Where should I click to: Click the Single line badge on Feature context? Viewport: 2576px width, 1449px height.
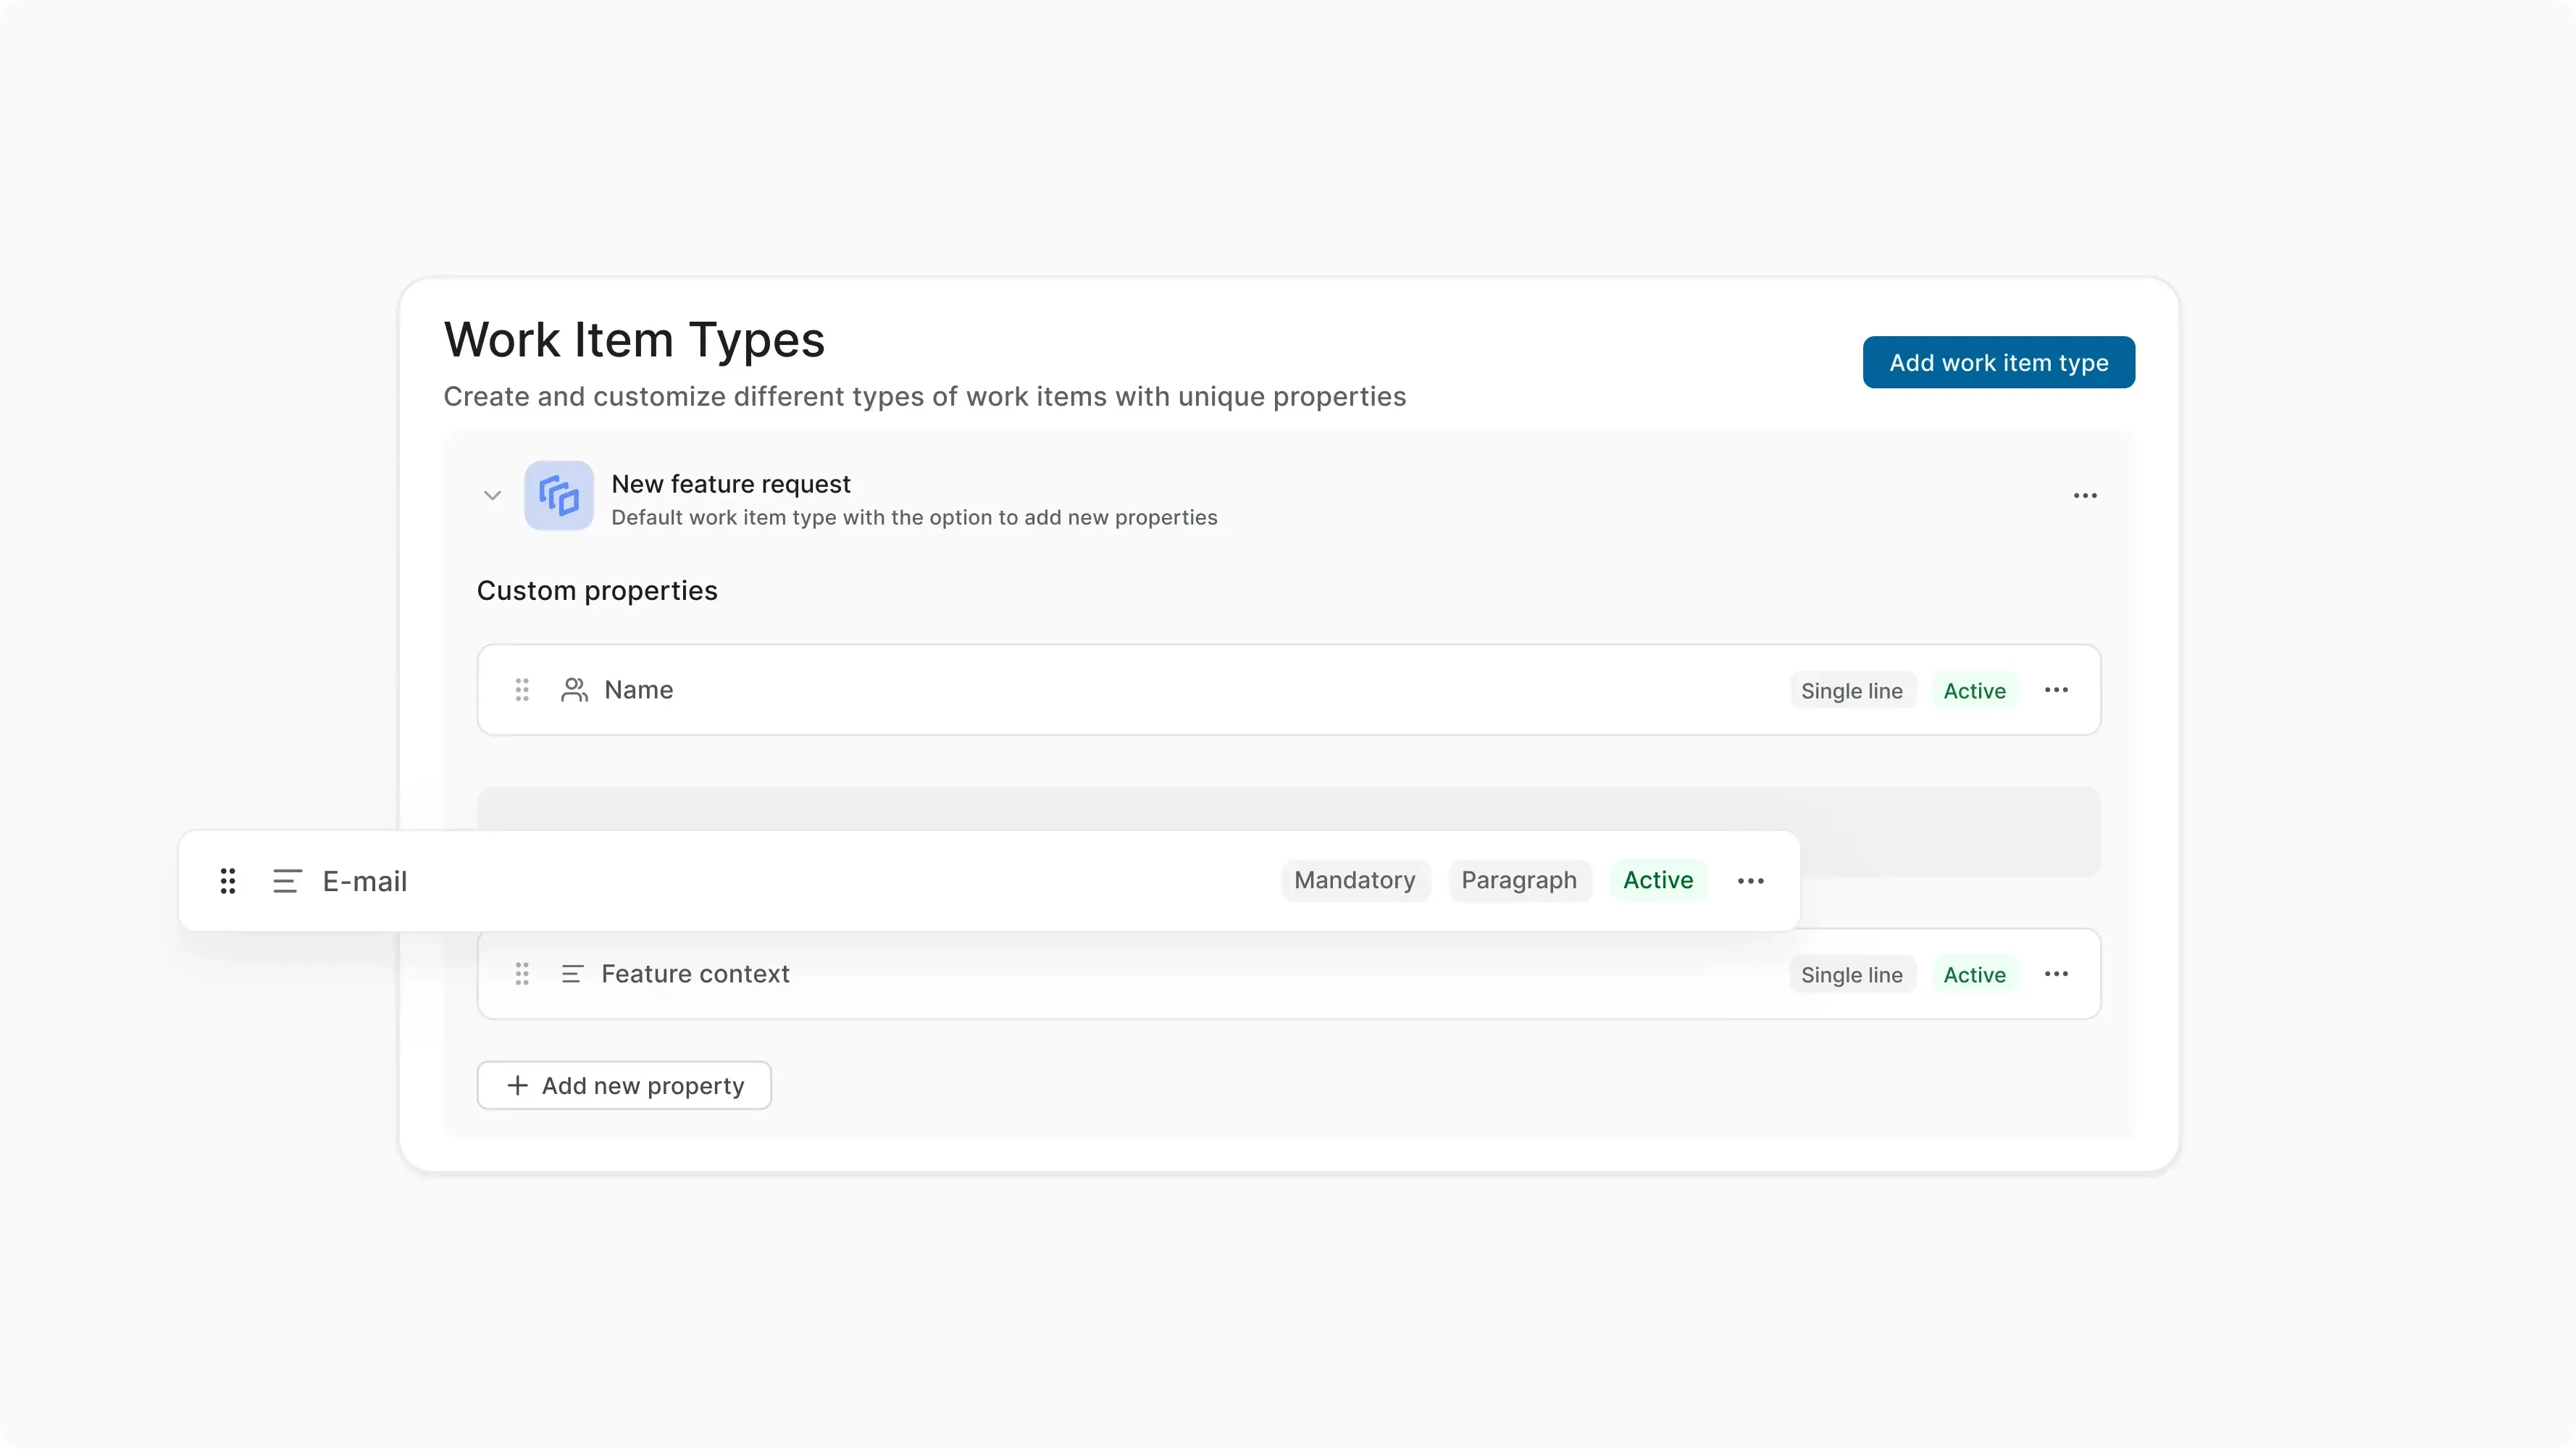[1851, 973]
